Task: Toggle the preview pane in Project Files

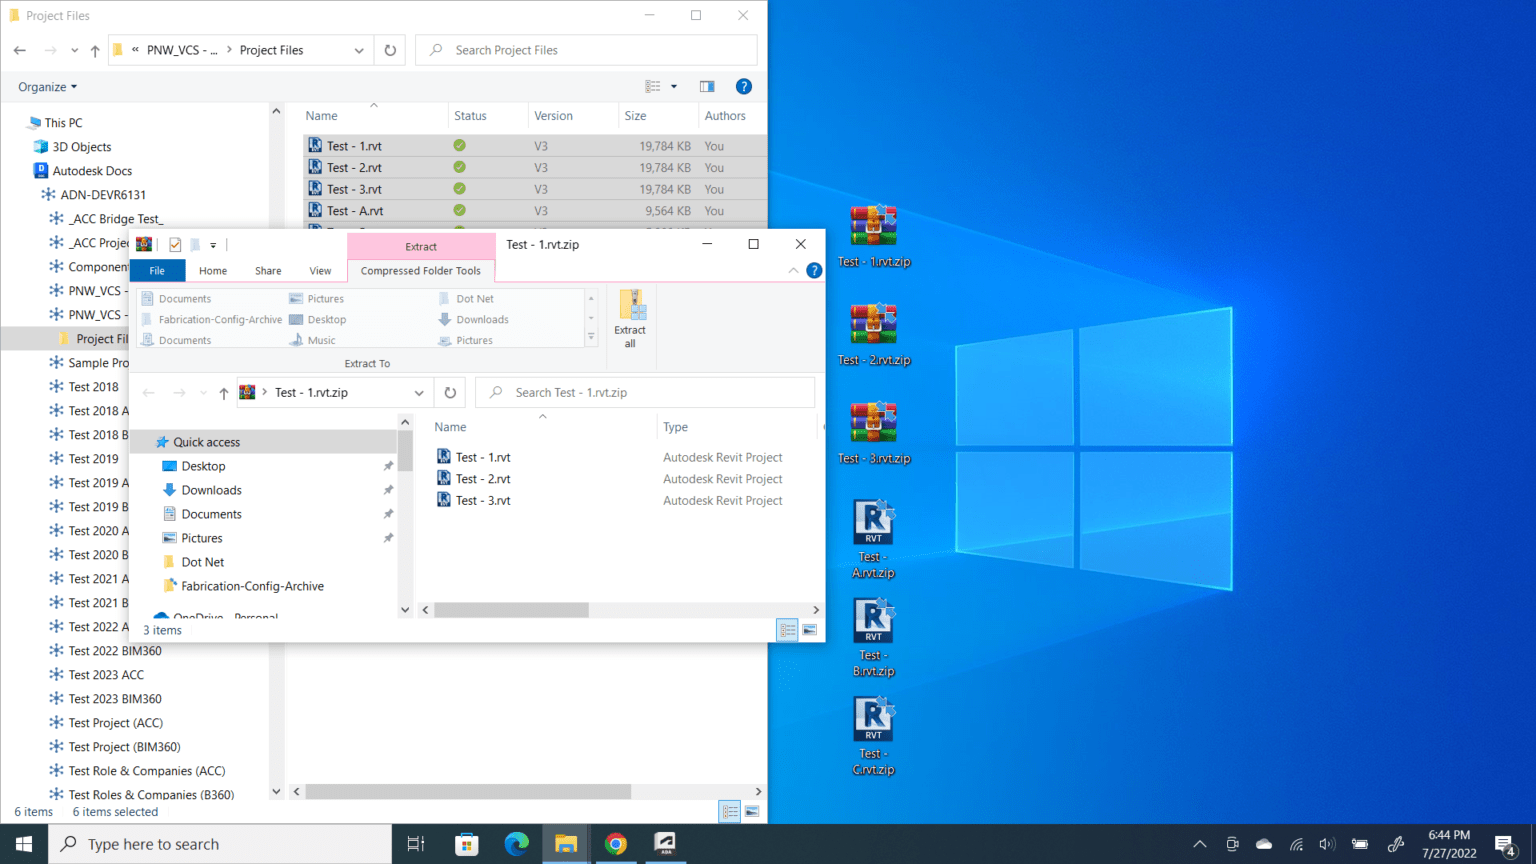Action: click(707, 86)
